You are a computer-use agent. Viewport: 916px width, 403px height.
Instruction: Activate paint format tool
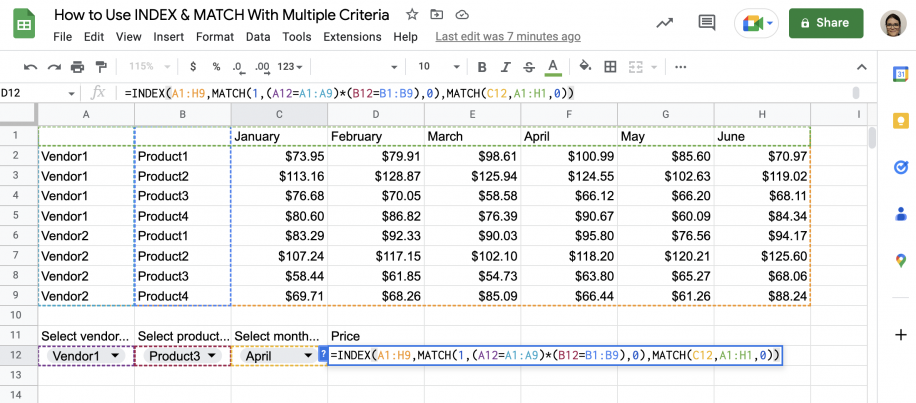(101, 67)
